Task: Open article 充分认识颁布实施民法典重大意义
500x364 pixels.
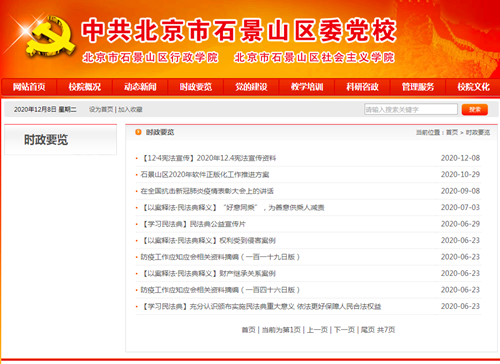Action: click(x=261, y=306)
